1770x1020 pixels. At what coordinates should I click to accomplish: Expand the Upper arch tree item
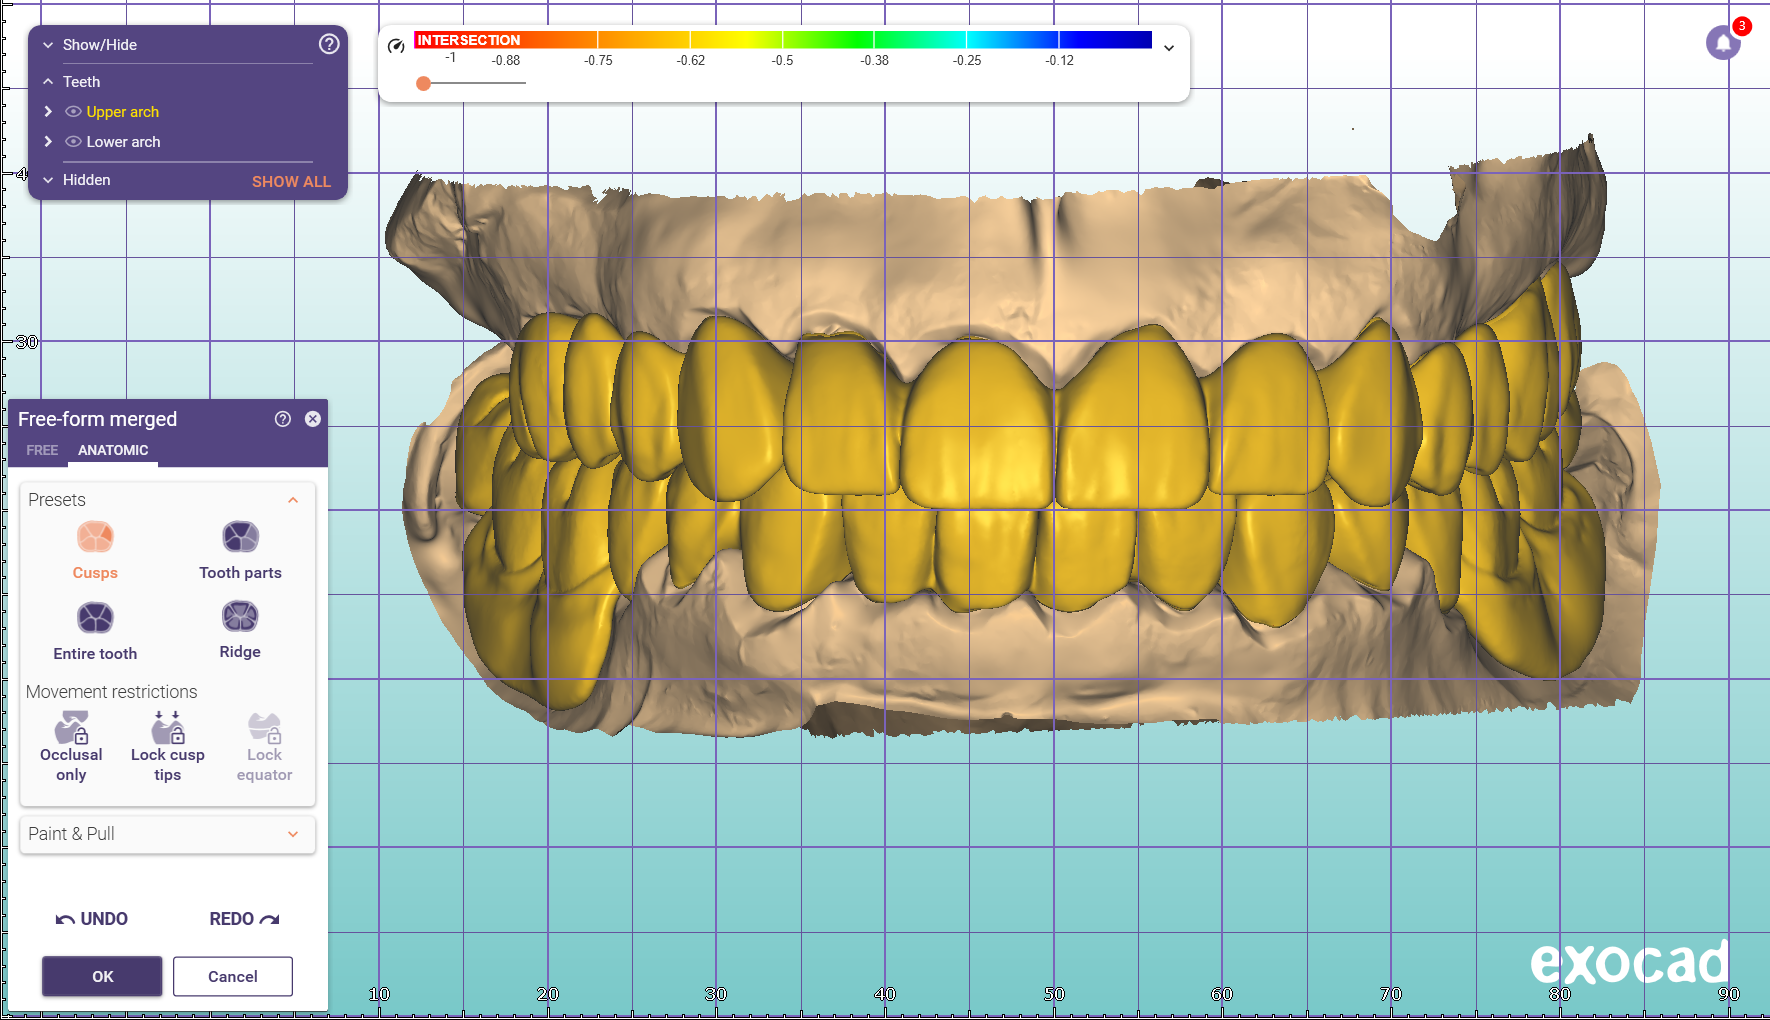click(x=48, y=112)
